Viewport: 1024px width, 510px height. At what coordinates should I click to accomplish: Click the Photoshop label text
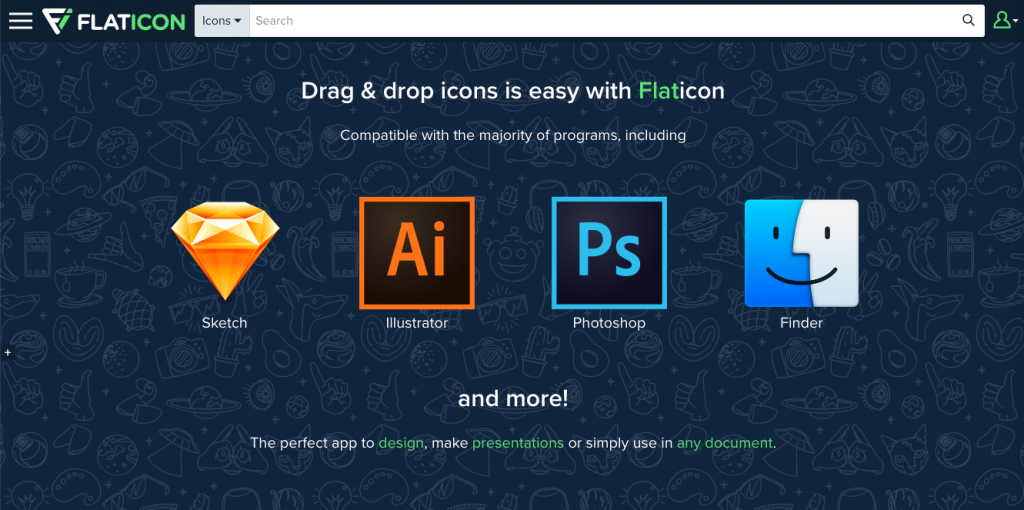pyautogui.click(x=609, y=323)
